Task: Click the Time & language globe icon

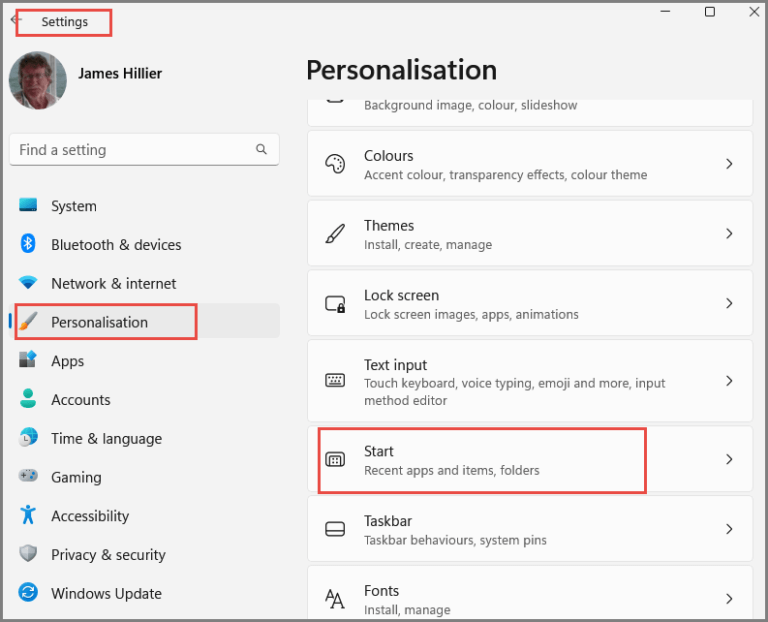Action: pyautogui.click(x=28, y=437)
